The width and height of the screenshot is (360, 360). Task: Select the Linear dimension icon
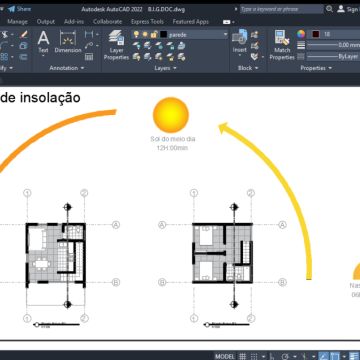[89, 35]
